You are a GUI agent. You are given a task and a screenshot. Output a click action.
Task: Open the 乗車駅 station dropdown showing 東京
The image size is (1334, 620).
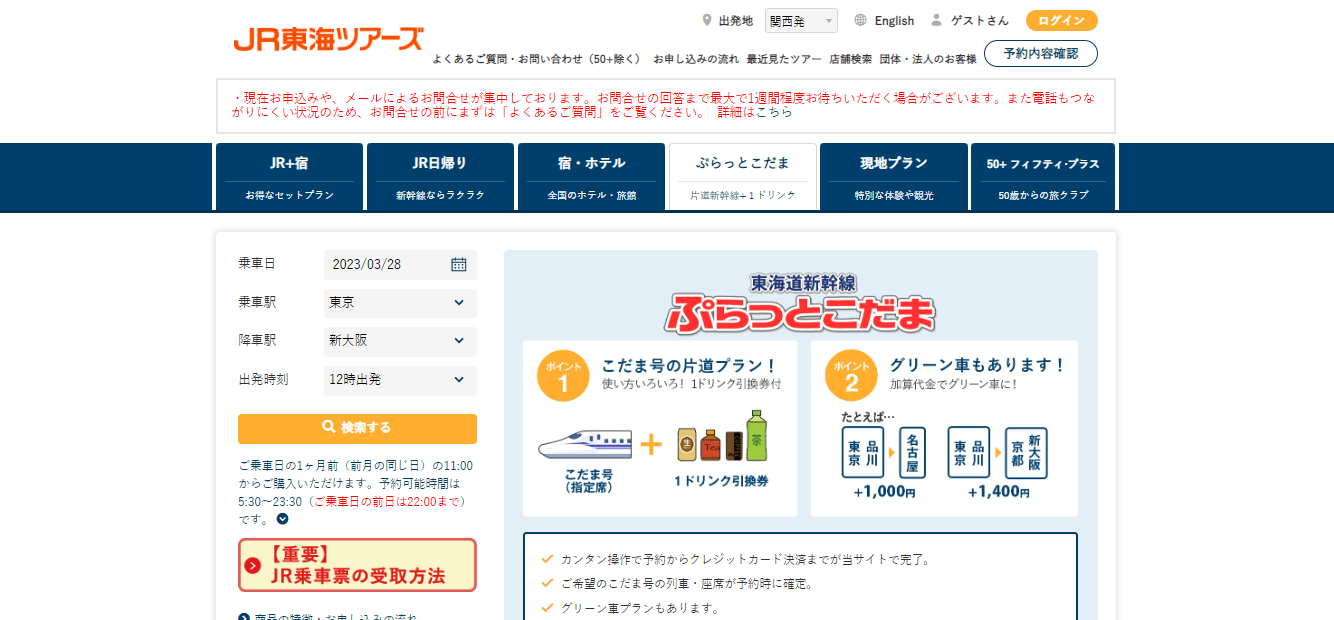(399, 303)
